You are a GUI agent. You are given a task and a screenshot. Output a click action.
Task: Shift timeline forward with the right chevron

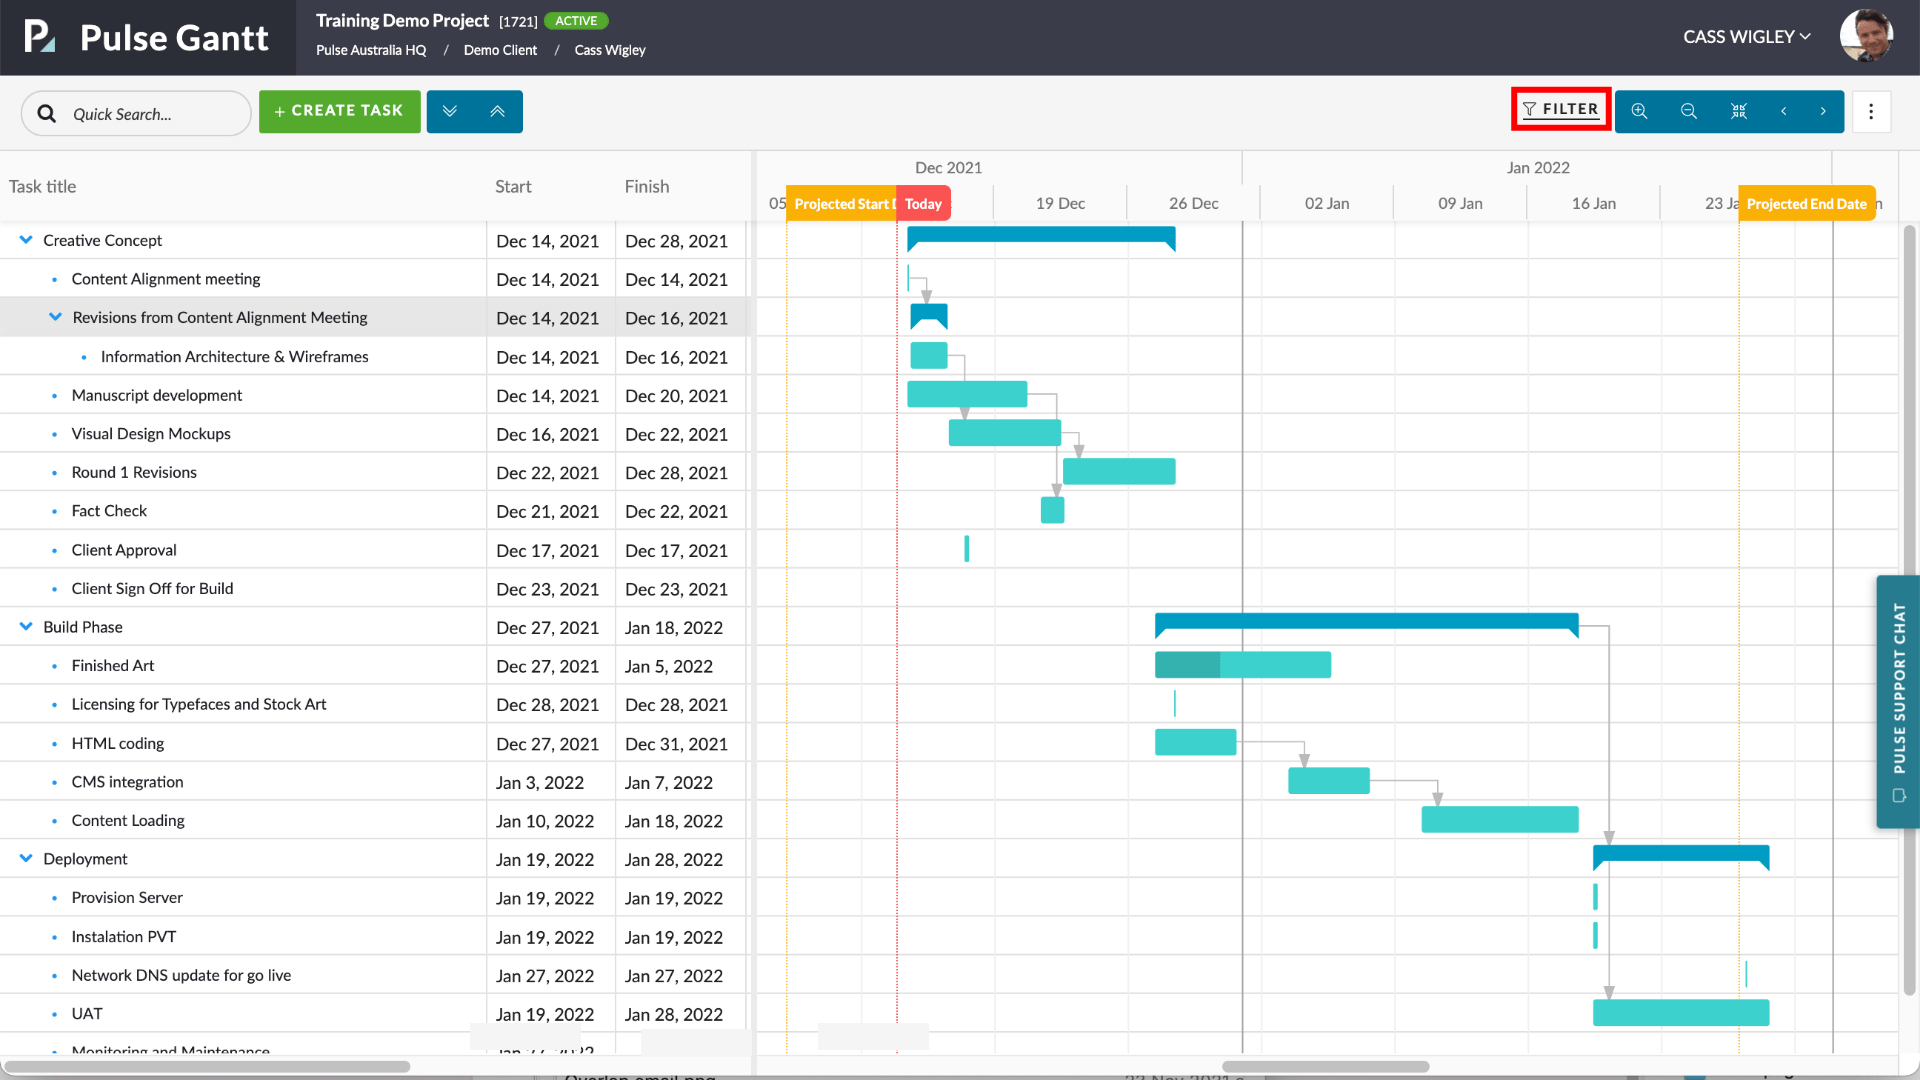[1824, 111]
